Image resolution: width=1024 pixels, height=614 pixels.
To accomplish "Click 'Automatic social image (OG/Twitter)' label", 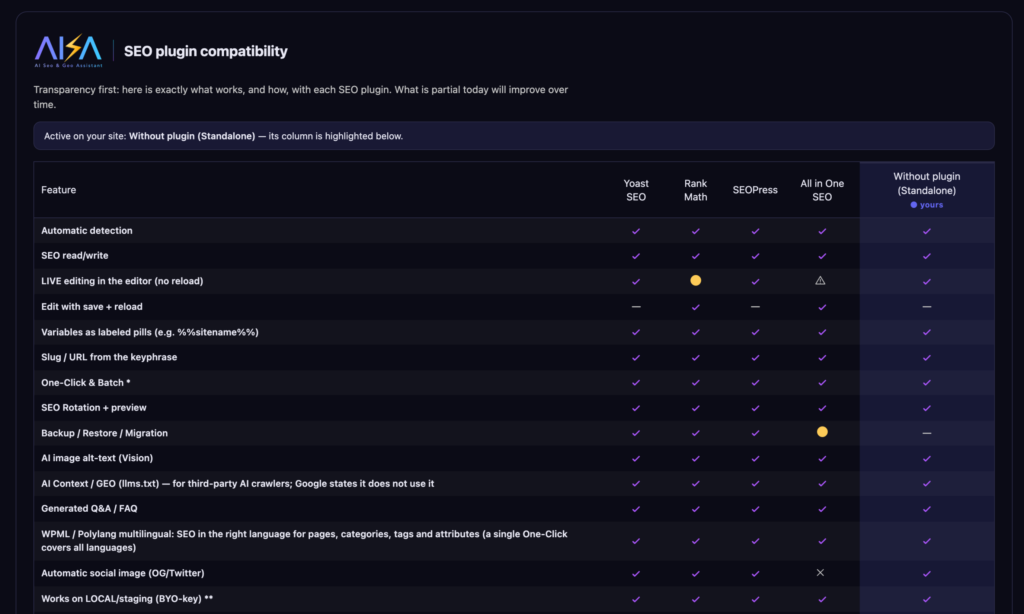I will coord(123,573).
